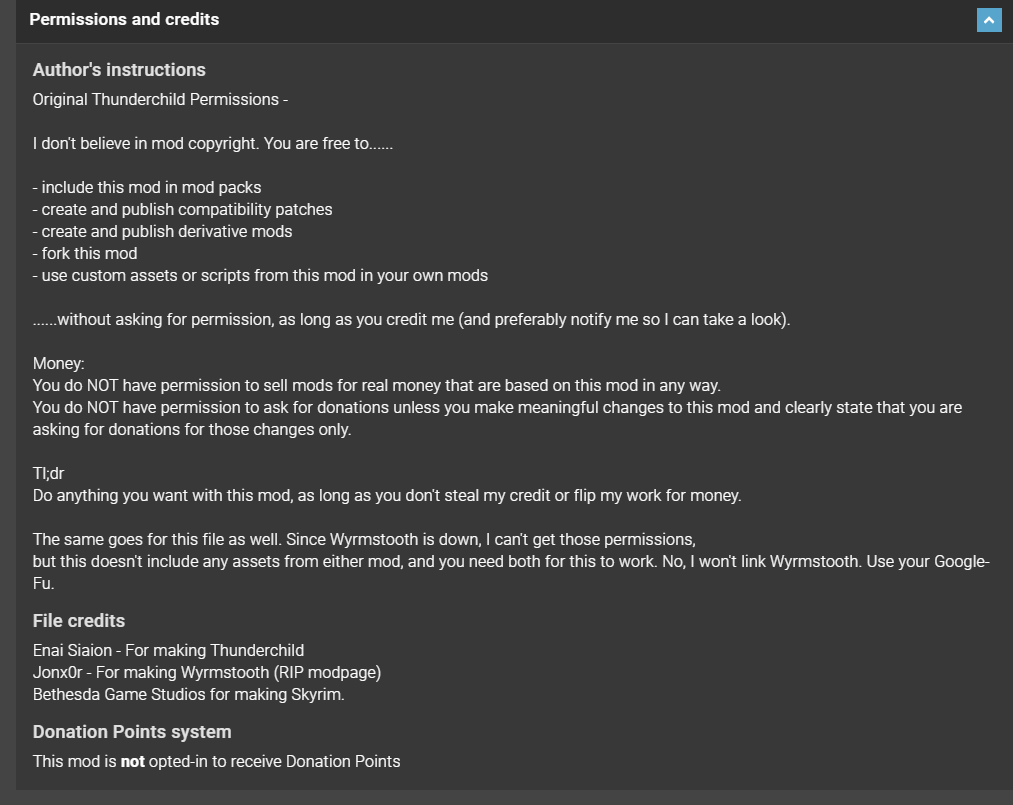The width and height of the screenshot is (1013, 805).
Task: Click the 'Original Thunderchild Permissions' line
Action: (160, 99)
